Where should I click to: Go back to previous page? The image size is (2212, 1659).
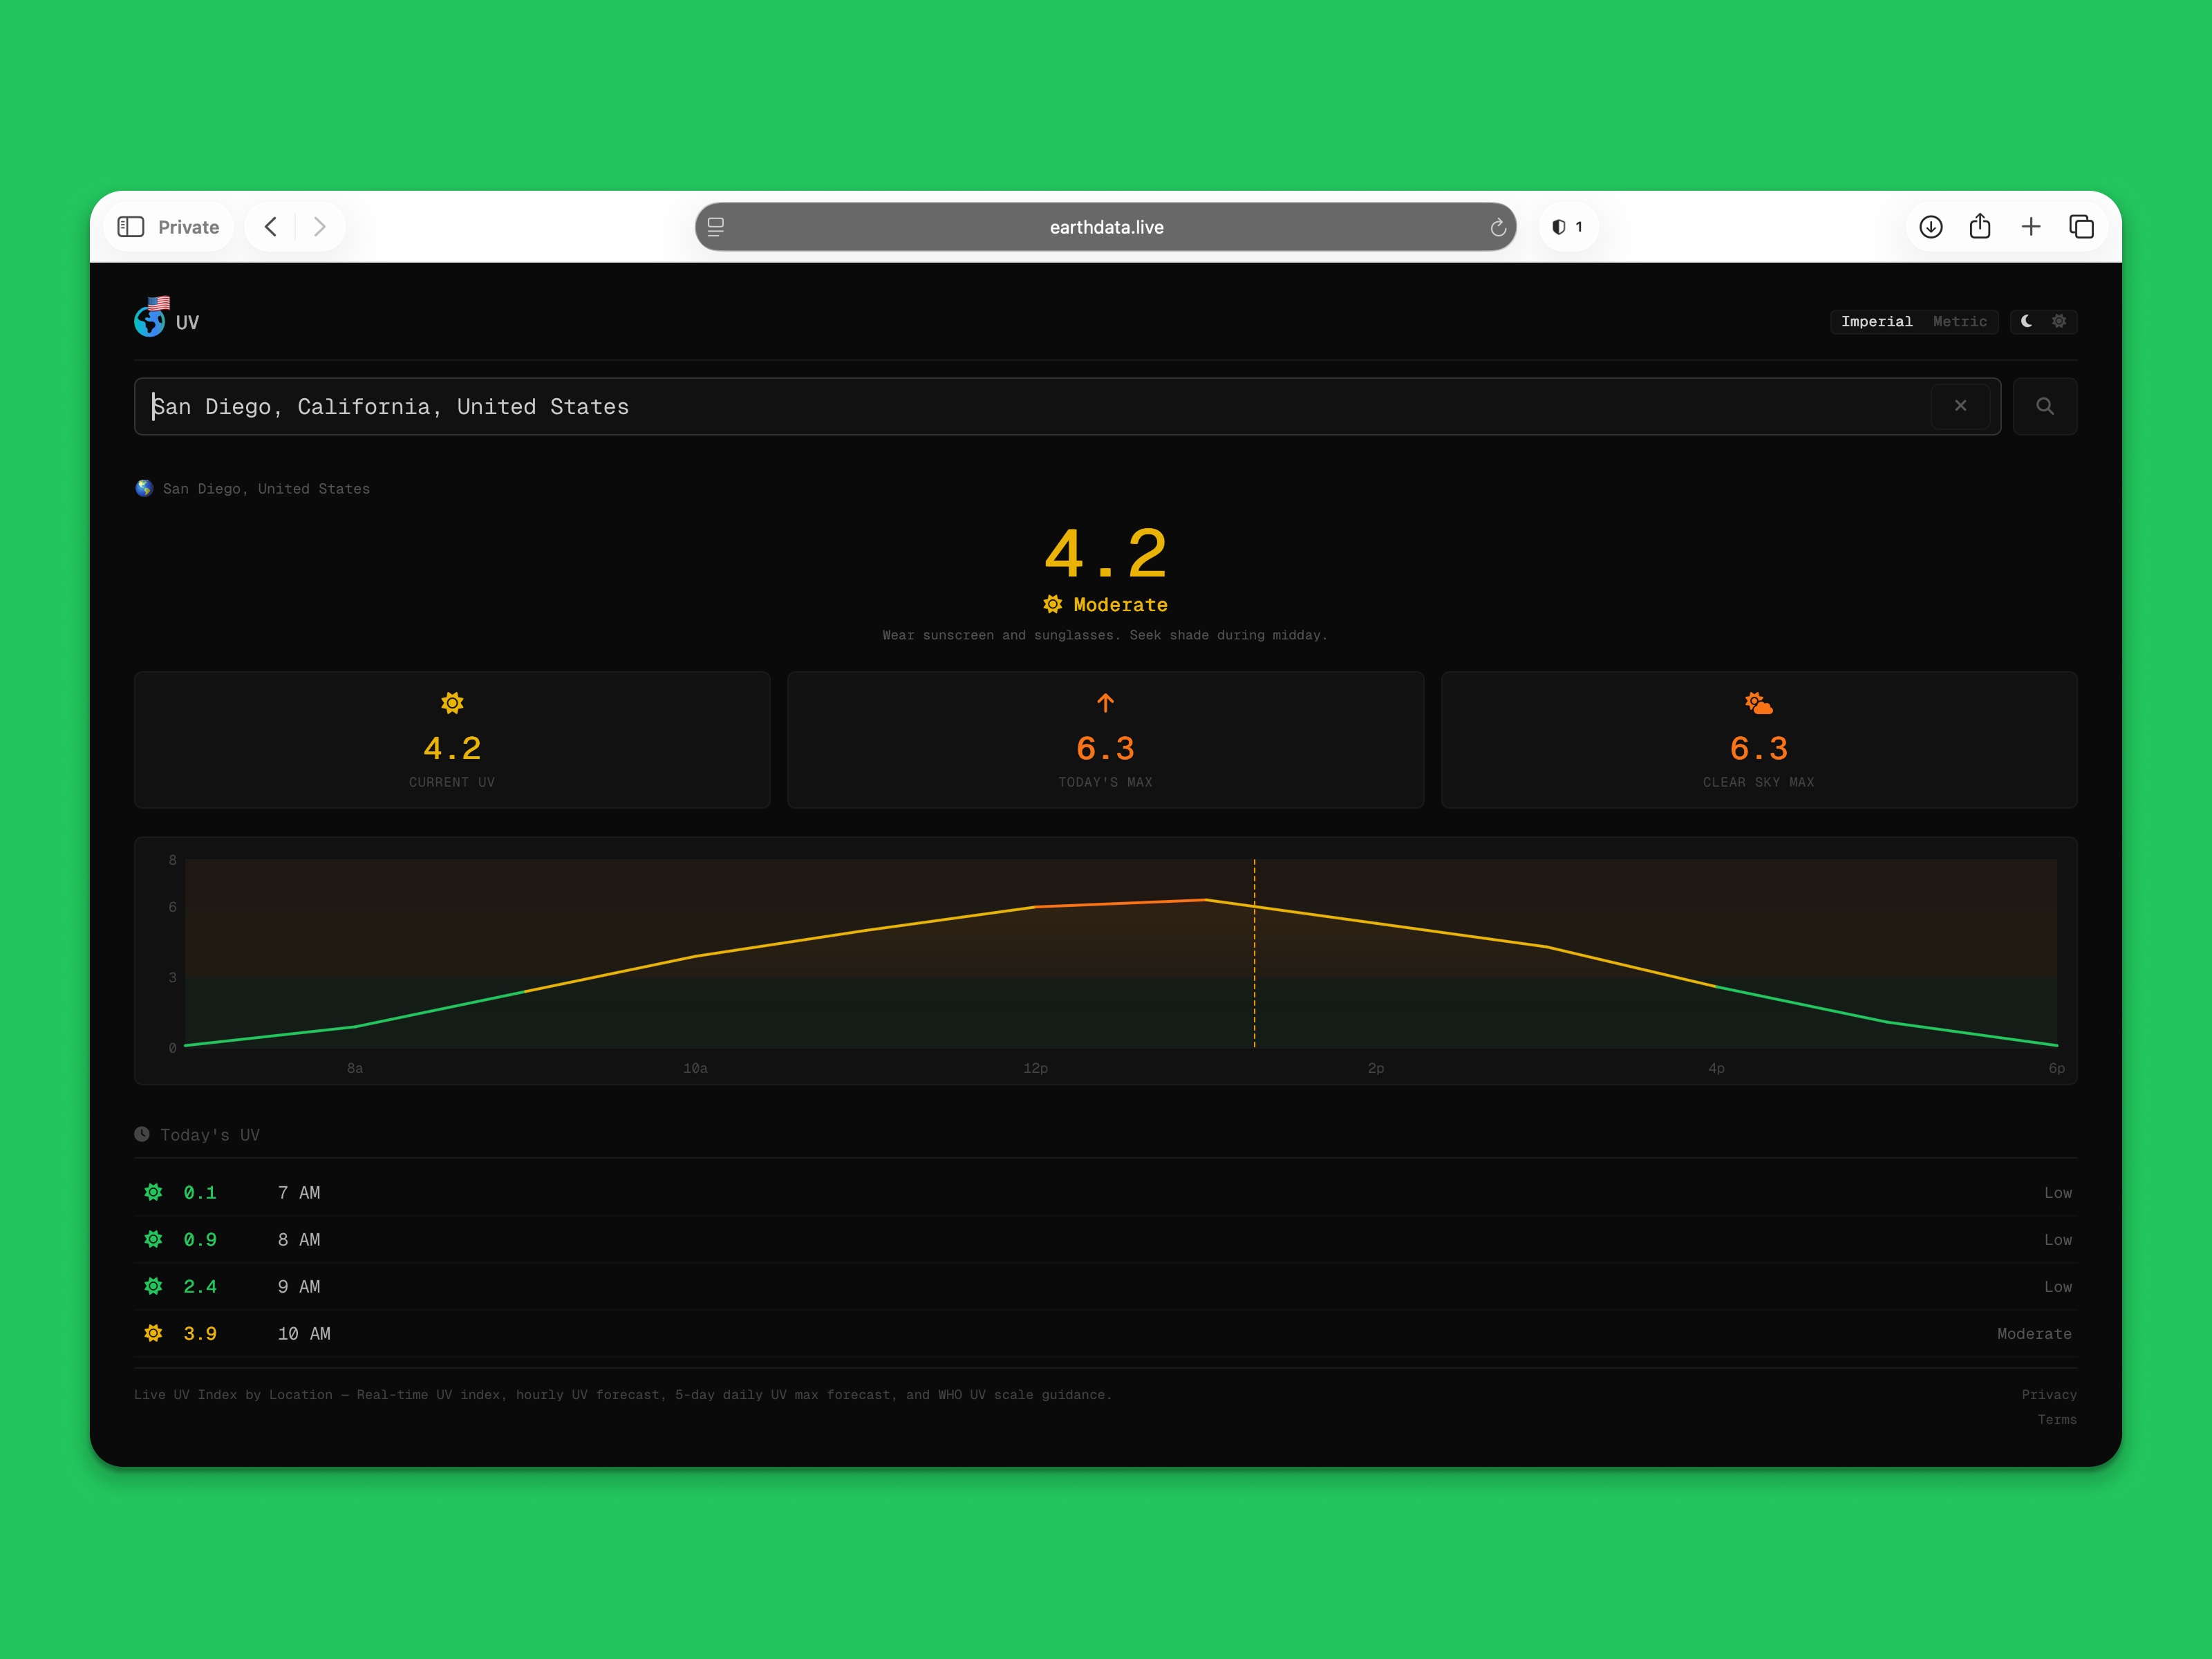(271, 227)
